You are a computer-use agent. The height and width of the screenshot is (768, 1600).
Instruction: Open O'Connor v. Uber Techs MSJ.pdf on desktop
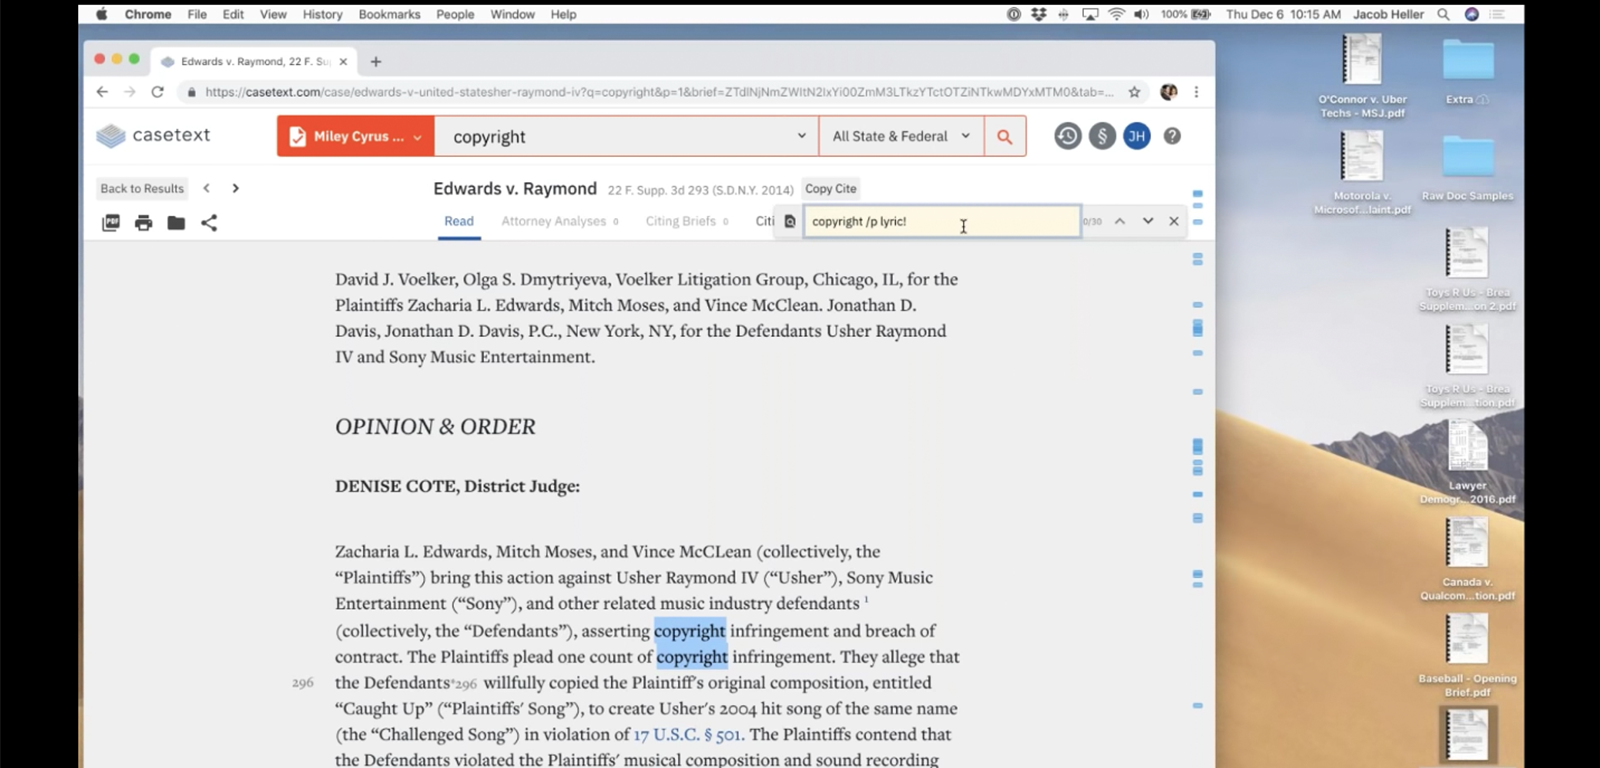coord(1362,75)
